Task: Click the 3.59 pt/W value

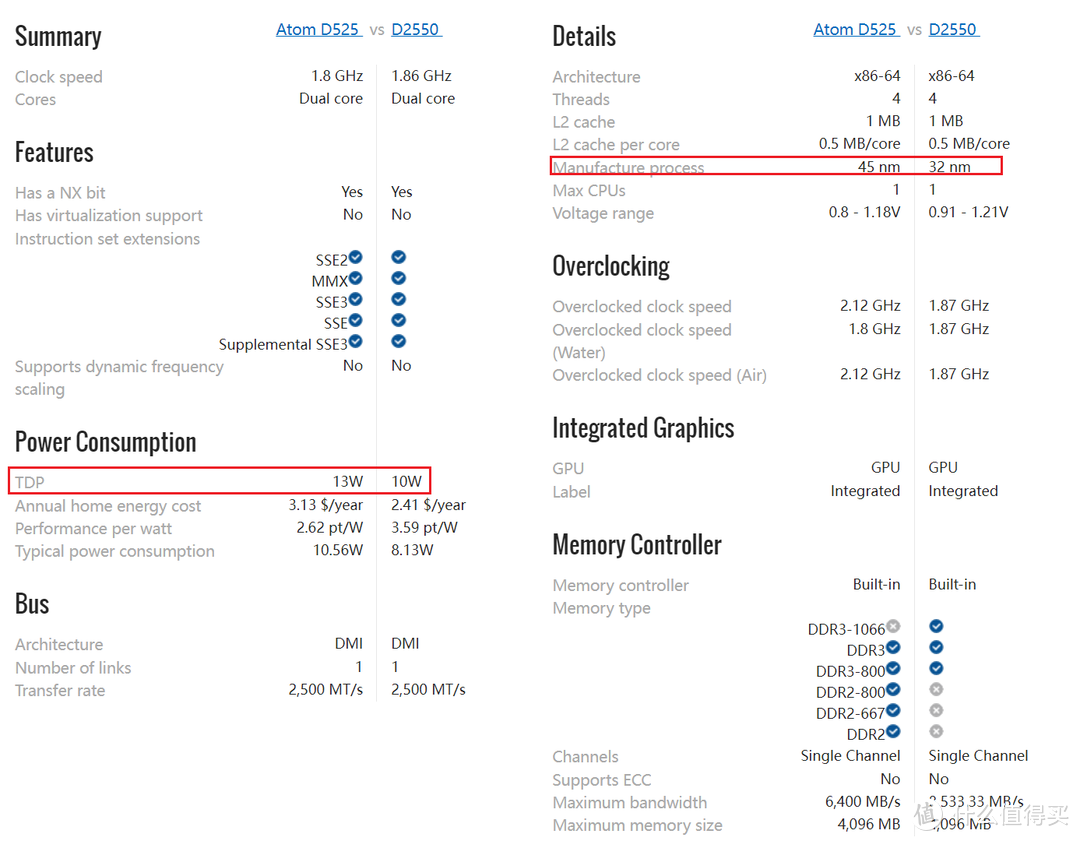Action: pos(424,528)
